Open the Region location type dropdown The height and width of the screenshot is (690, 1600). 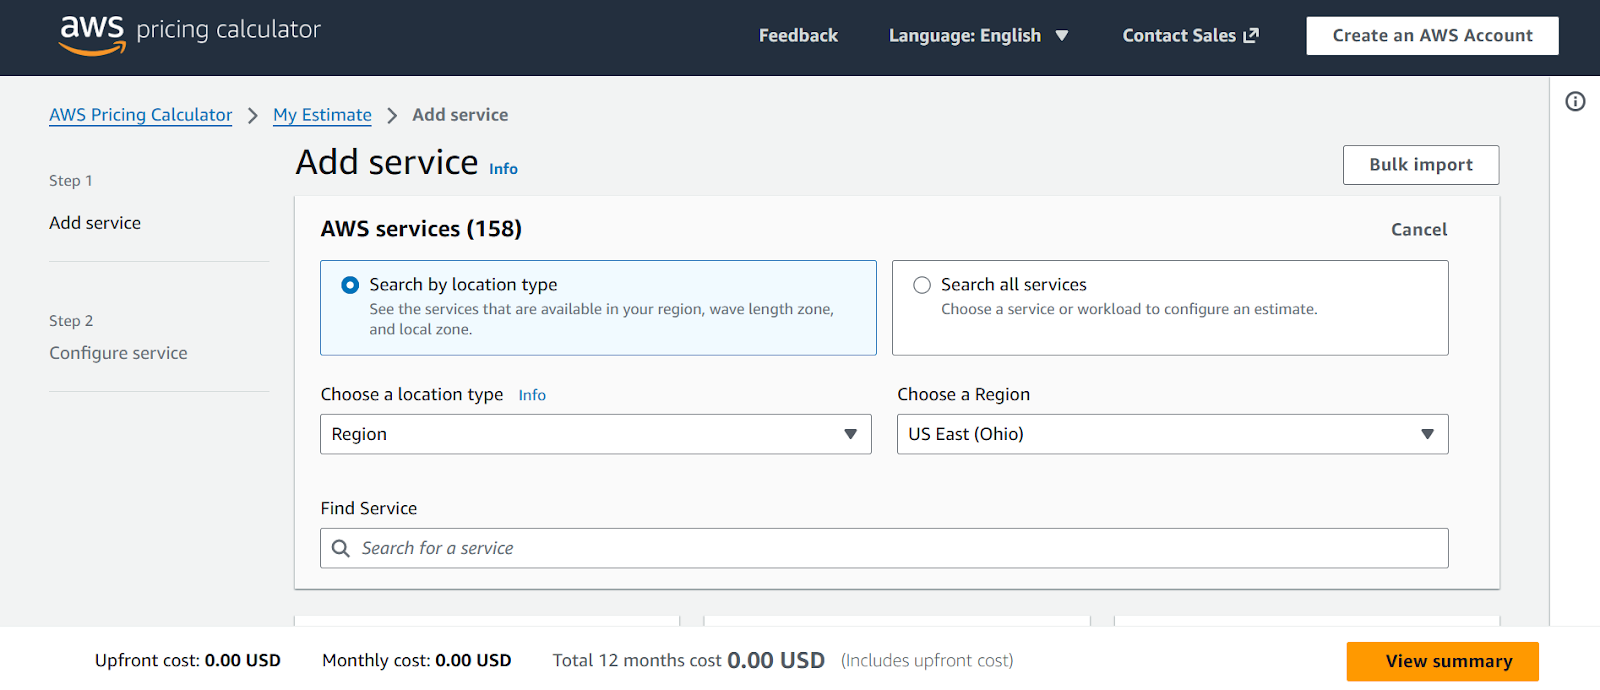click(595, 434)
